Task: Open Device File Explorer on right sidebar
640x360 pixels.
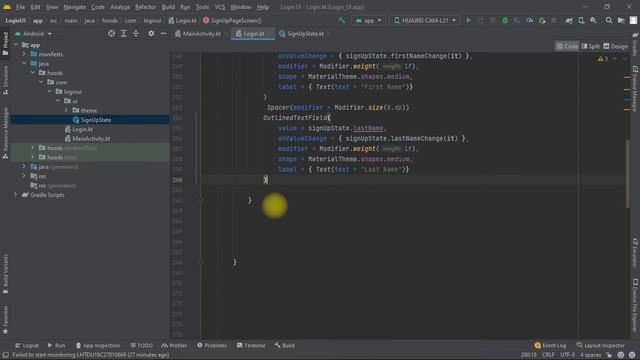Action: point(635,305)
